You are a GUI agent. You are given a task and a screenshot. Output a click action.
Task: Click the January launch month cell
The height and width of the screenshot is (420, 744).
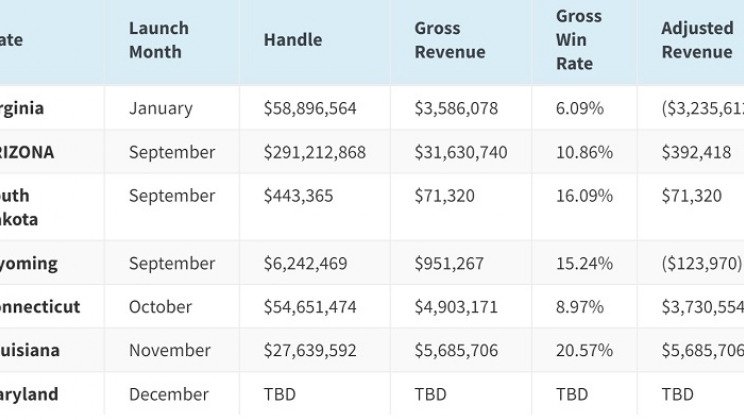tap(161, 108)
